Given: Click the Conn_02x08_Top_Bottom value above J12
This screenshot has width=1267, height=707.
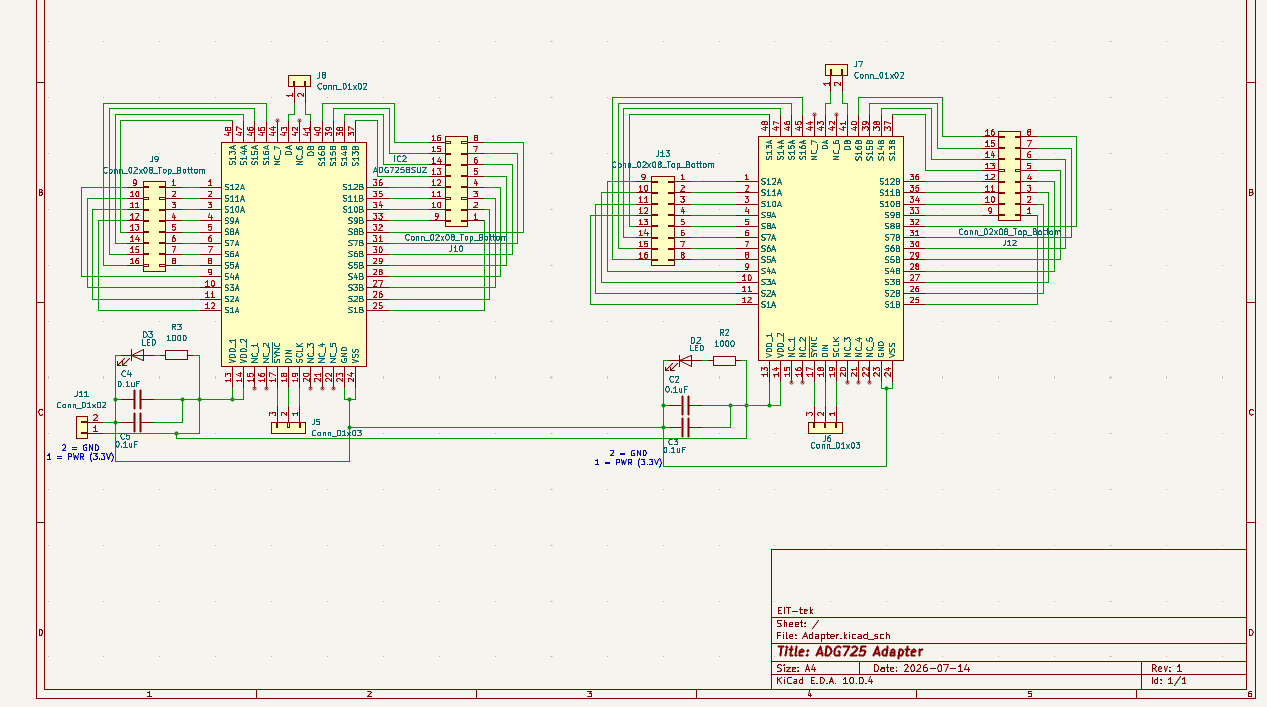Looking at the screenshot, I should (x=1009, y=232).
